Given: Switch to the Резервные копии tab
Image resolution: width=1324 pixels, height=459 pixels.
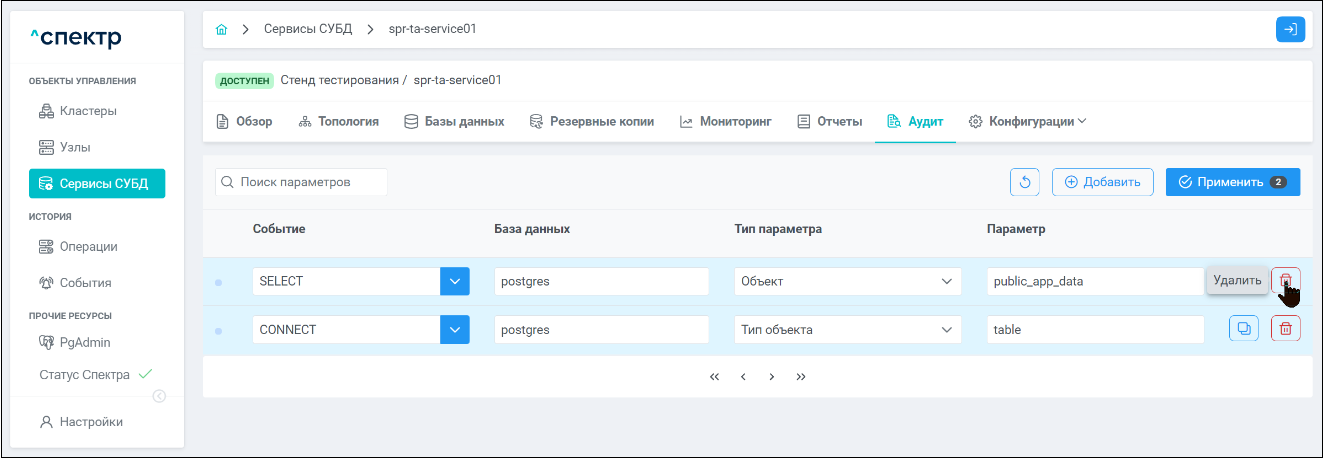Looking at the screenshot, I should (592, 121).
